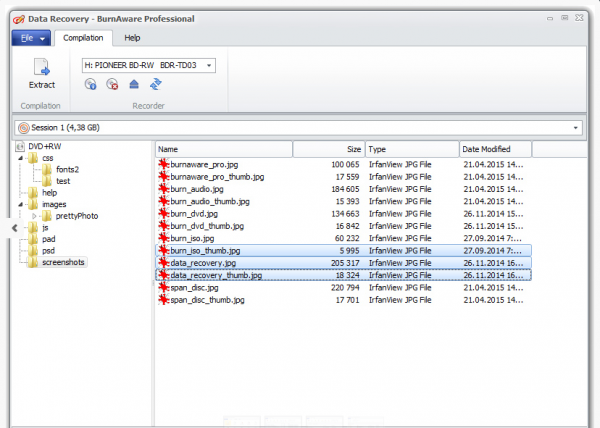The image size is (600, 428).
Task: Open the H: PIONEER BD-RW drive dropdown
Action: [x=149, y=65]
